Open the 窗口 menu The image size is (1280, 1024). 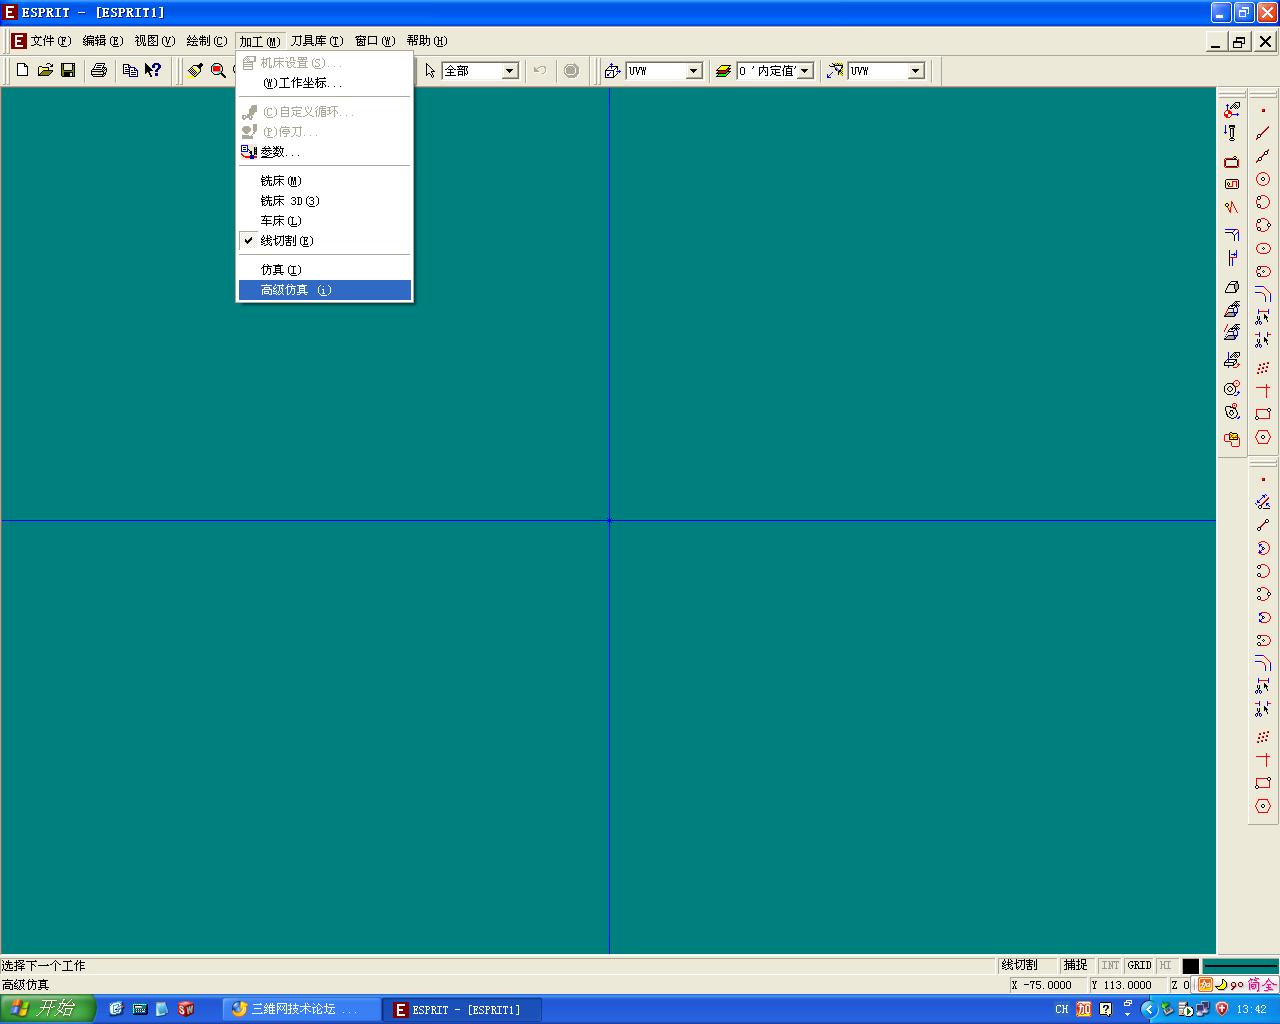tap(375, 41)
